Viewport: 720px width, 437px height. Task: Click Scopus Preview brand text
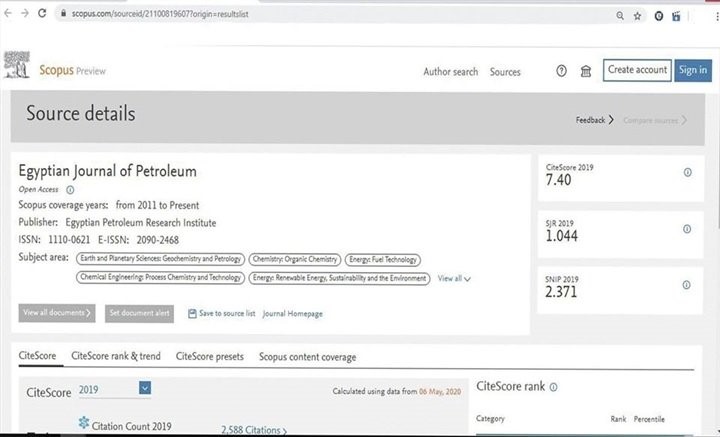72,70
